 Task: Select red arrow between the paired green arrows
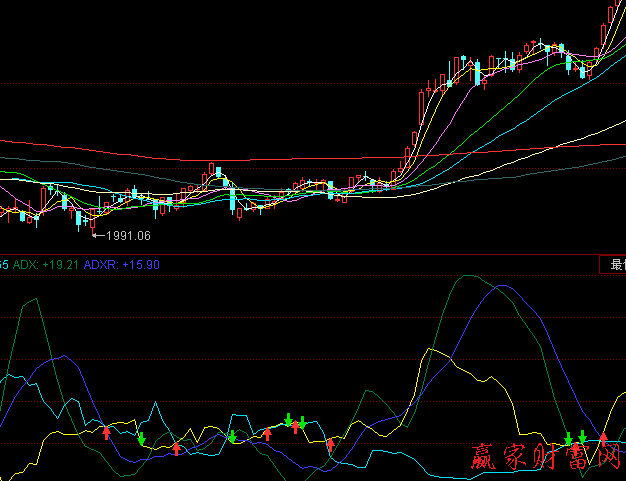(x=295, y=427)
